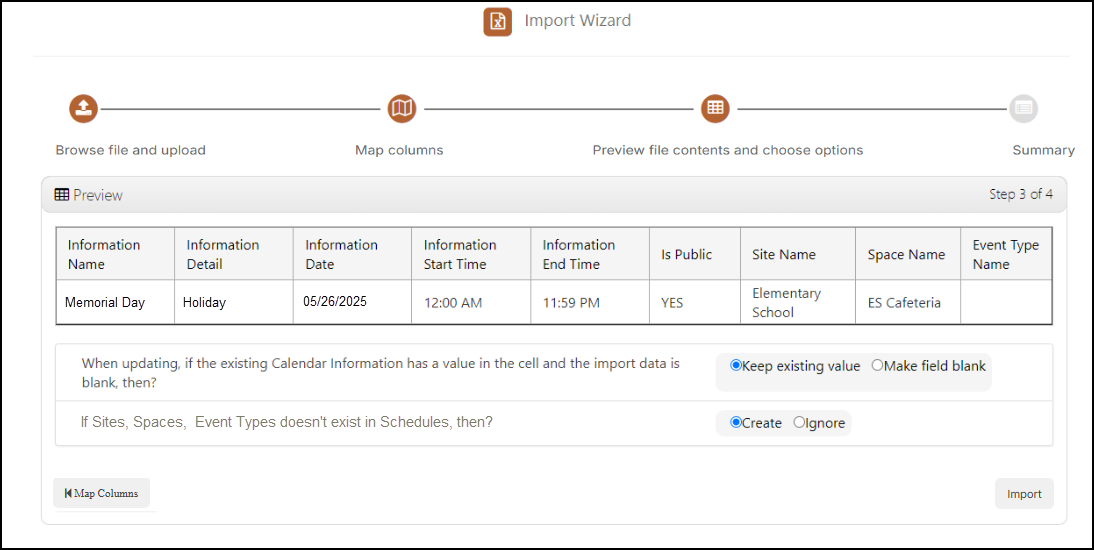This screenshot has width=1094, height=550.
Task: Select Keep existing value radio button
Action: (735, 365)
